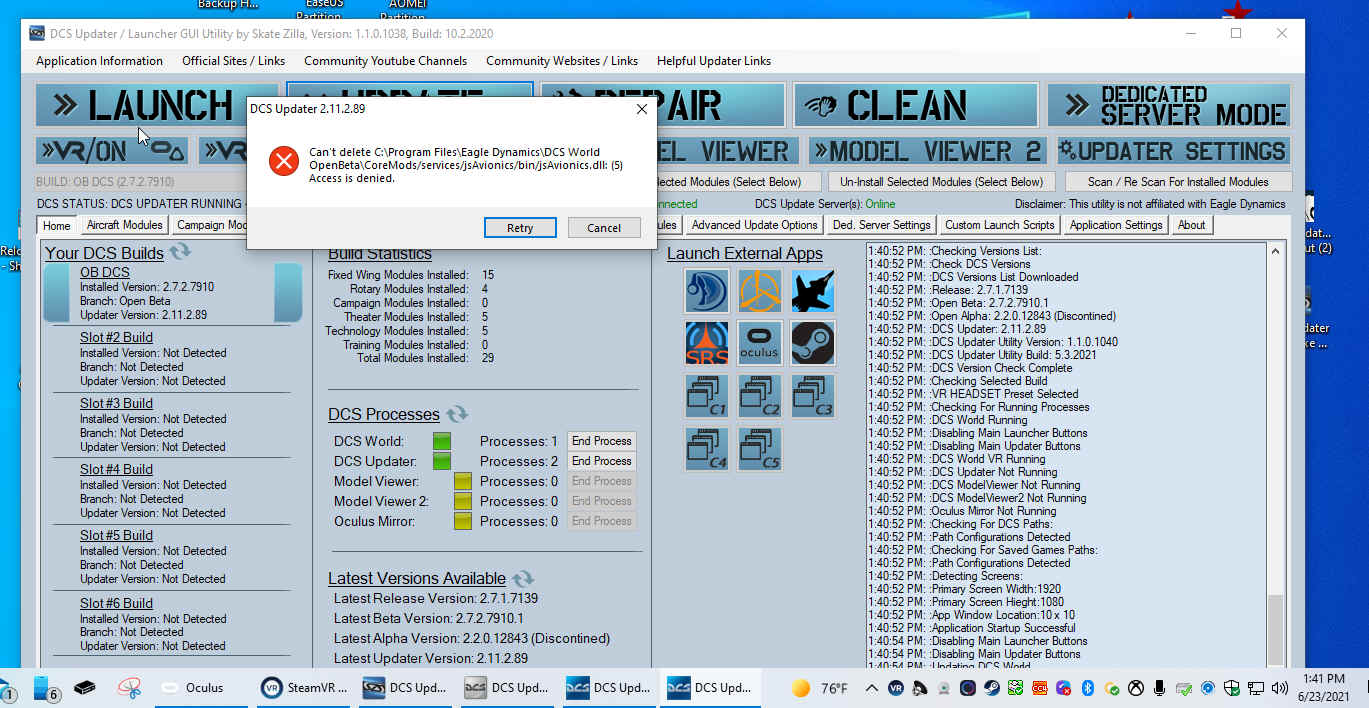Open SteamVR from the taskbar
Screen dimensions: 1369x708
[305, 688]
